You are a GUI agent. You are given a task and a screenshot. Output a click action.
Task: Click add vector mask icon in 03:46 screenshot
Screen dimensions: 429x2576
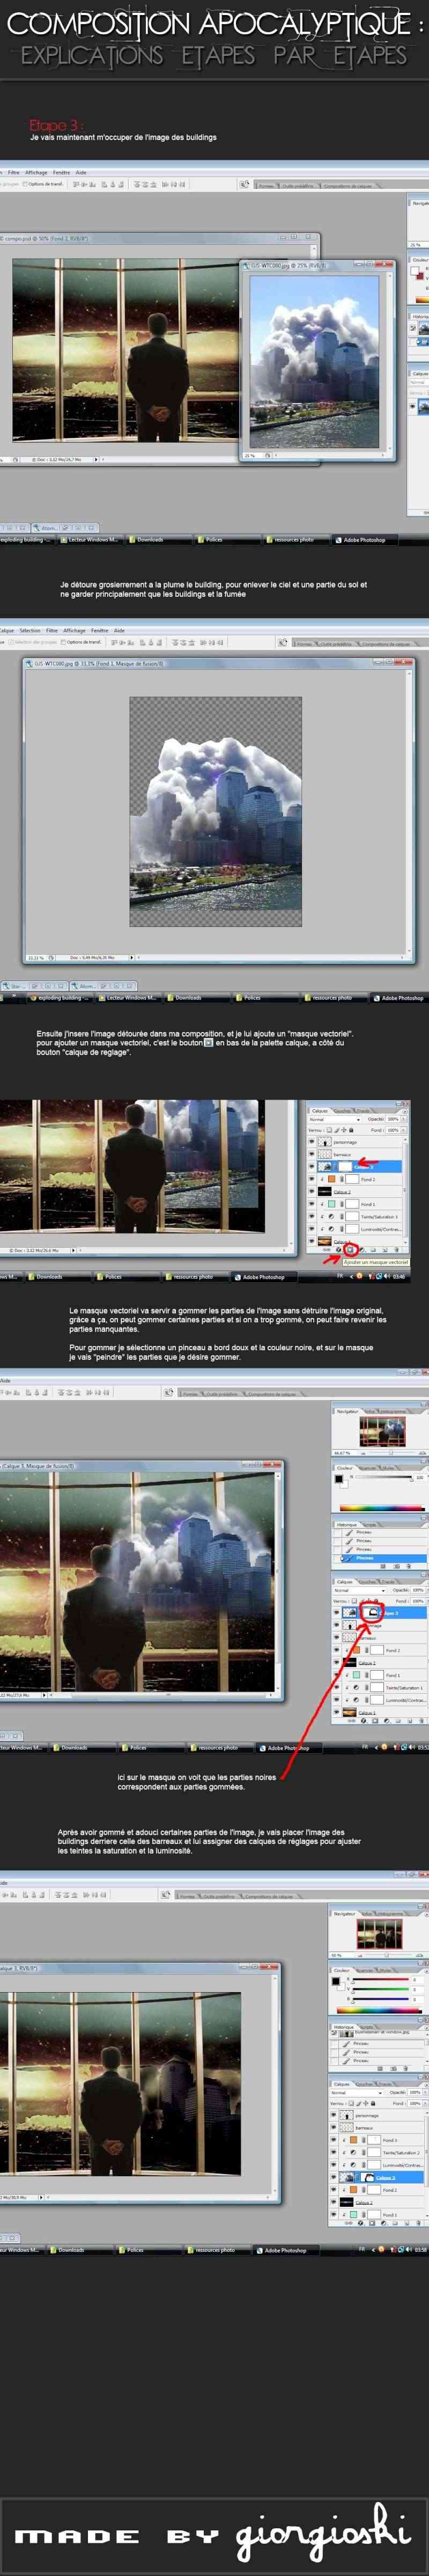click(x=351, y=1249)
